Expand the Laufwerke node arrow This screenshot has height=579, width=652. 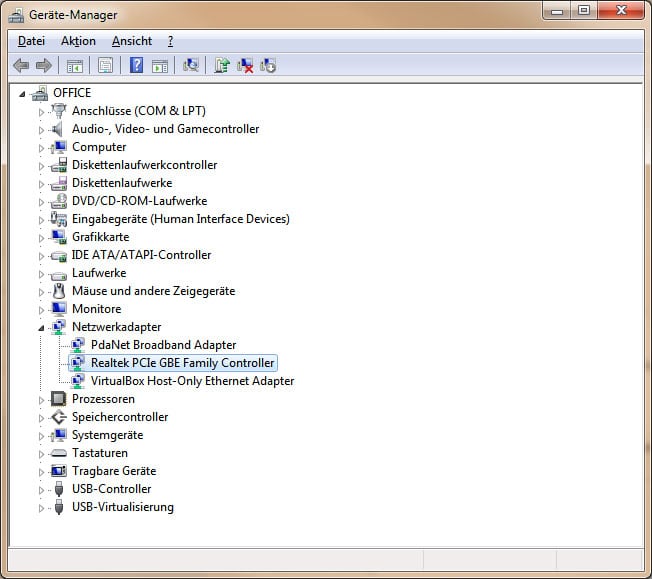click(x=41, y=274)
